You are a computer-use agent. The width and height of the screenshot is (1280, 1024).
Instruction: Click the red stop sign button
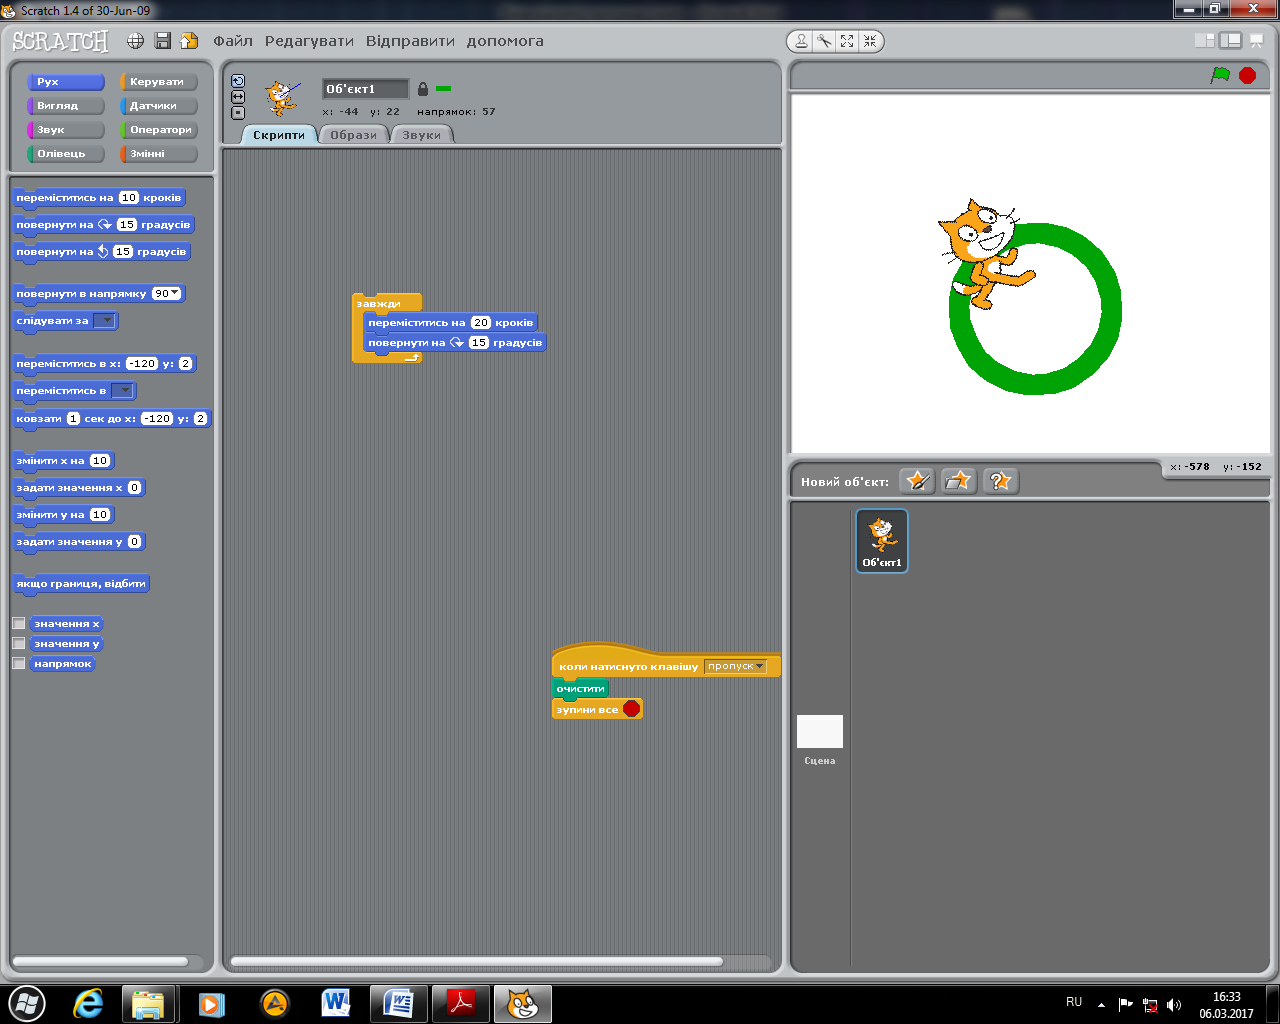(1247, 75)
